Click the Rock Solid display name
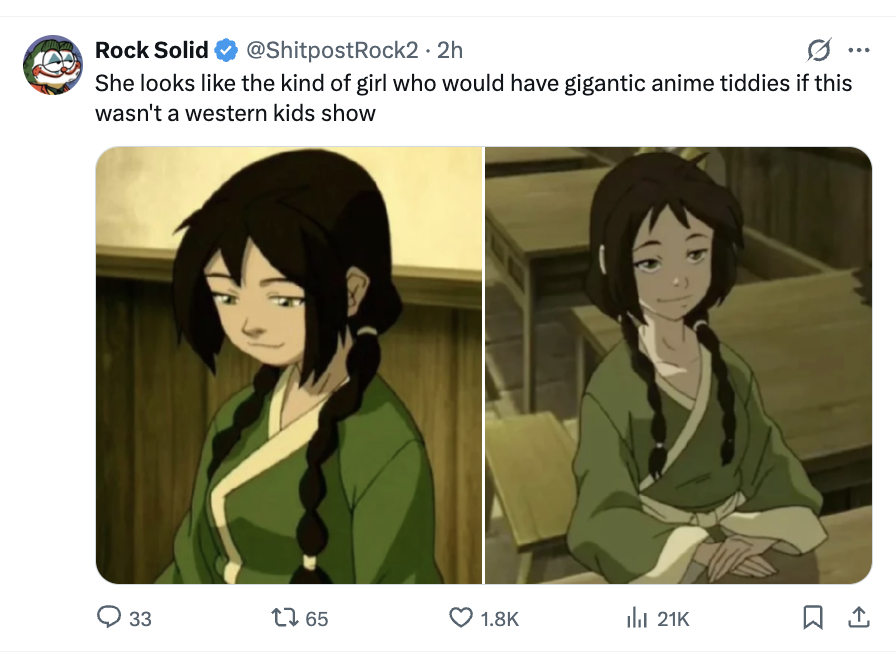 point(151,50)
